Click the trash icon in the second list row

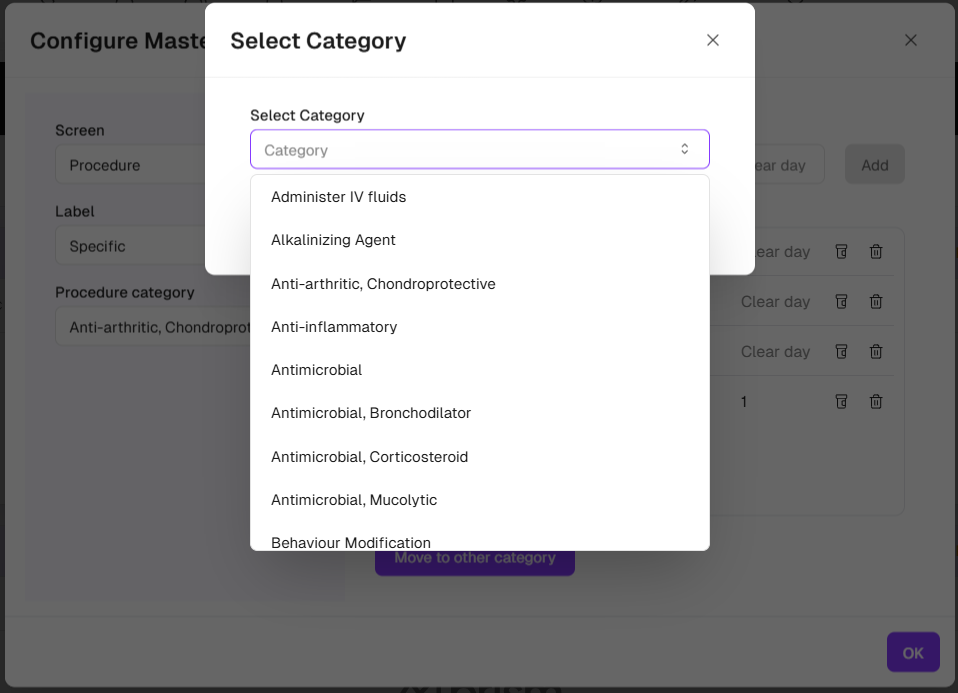[875, 301]
